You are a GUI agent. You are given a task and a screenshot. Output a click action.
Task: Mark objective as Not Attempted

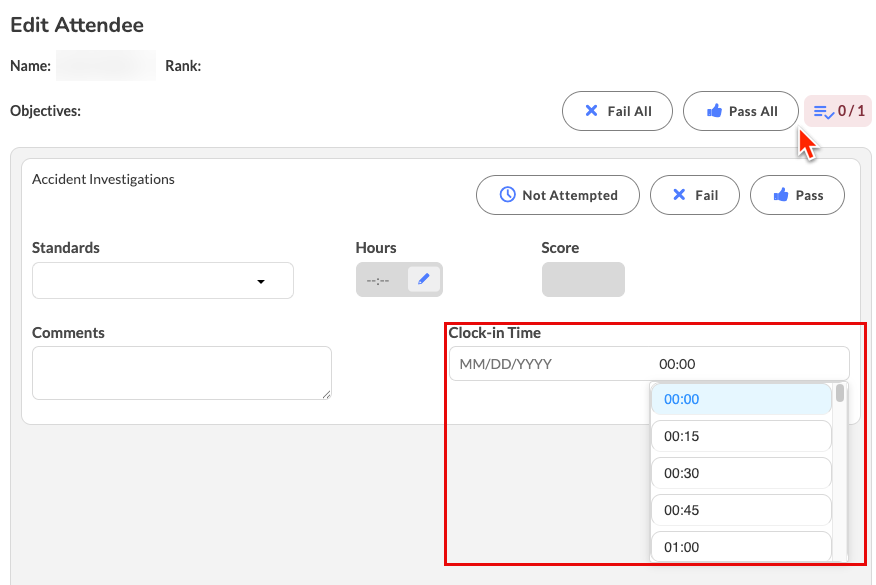tap(558, 195)
